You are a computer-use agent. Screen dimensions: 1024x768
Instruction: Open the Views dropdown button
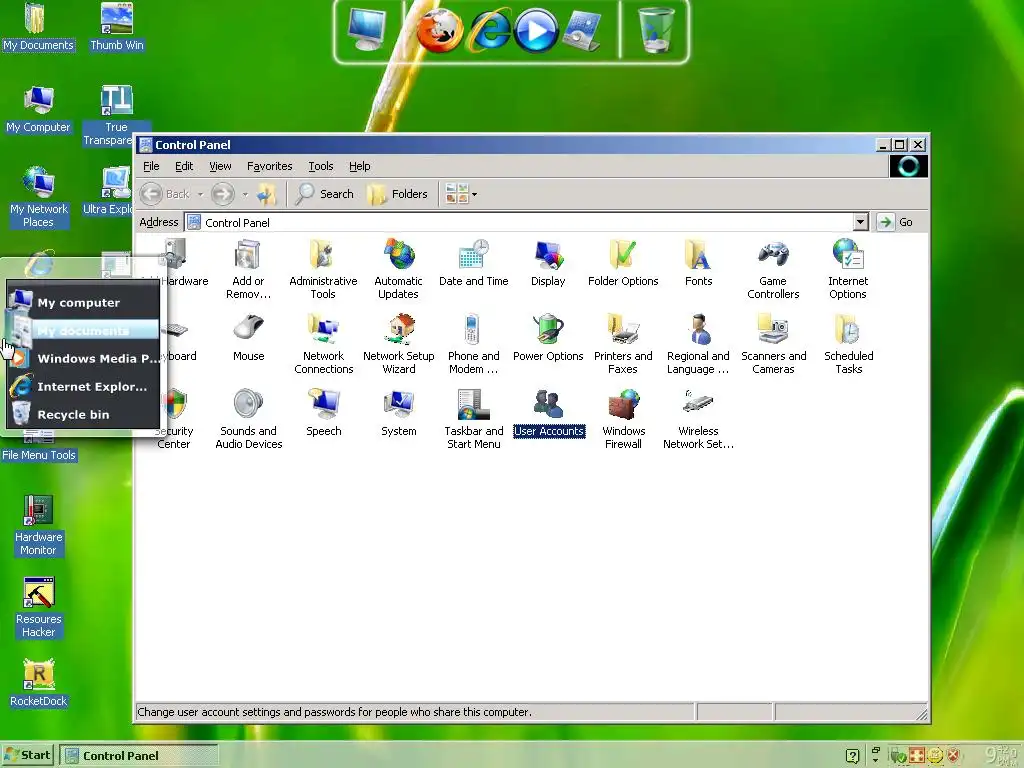pos(461,194)
